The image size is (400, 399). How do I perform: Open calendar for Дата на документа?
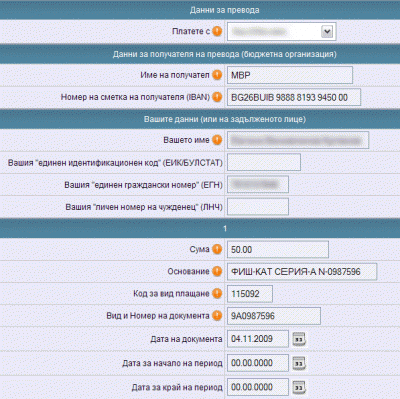pos(299,339)
